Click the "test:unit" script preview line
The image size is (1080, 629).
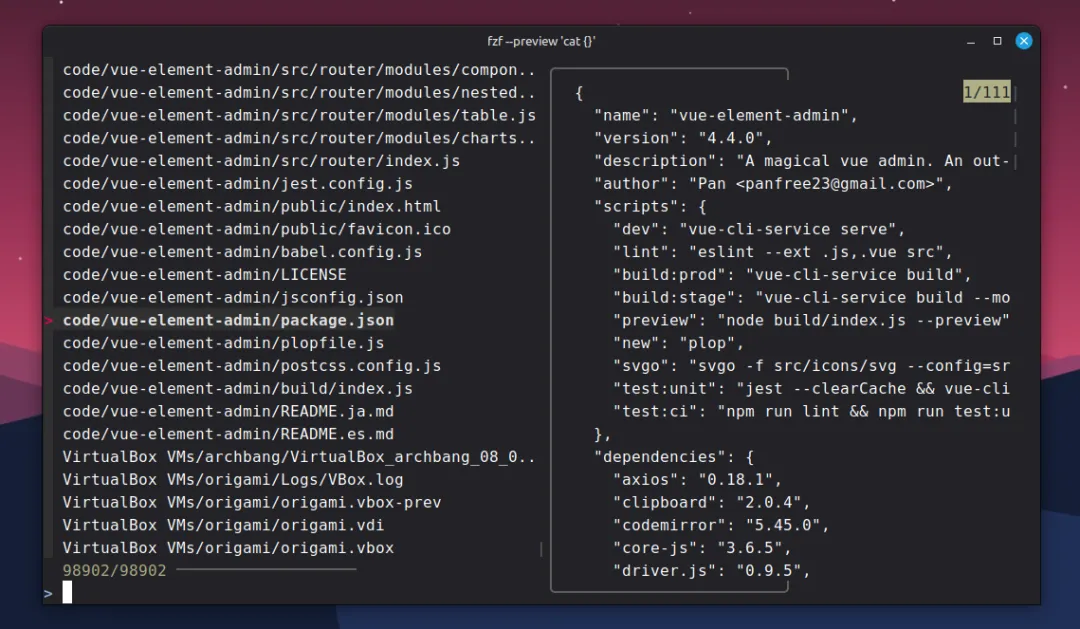[811, 388]
